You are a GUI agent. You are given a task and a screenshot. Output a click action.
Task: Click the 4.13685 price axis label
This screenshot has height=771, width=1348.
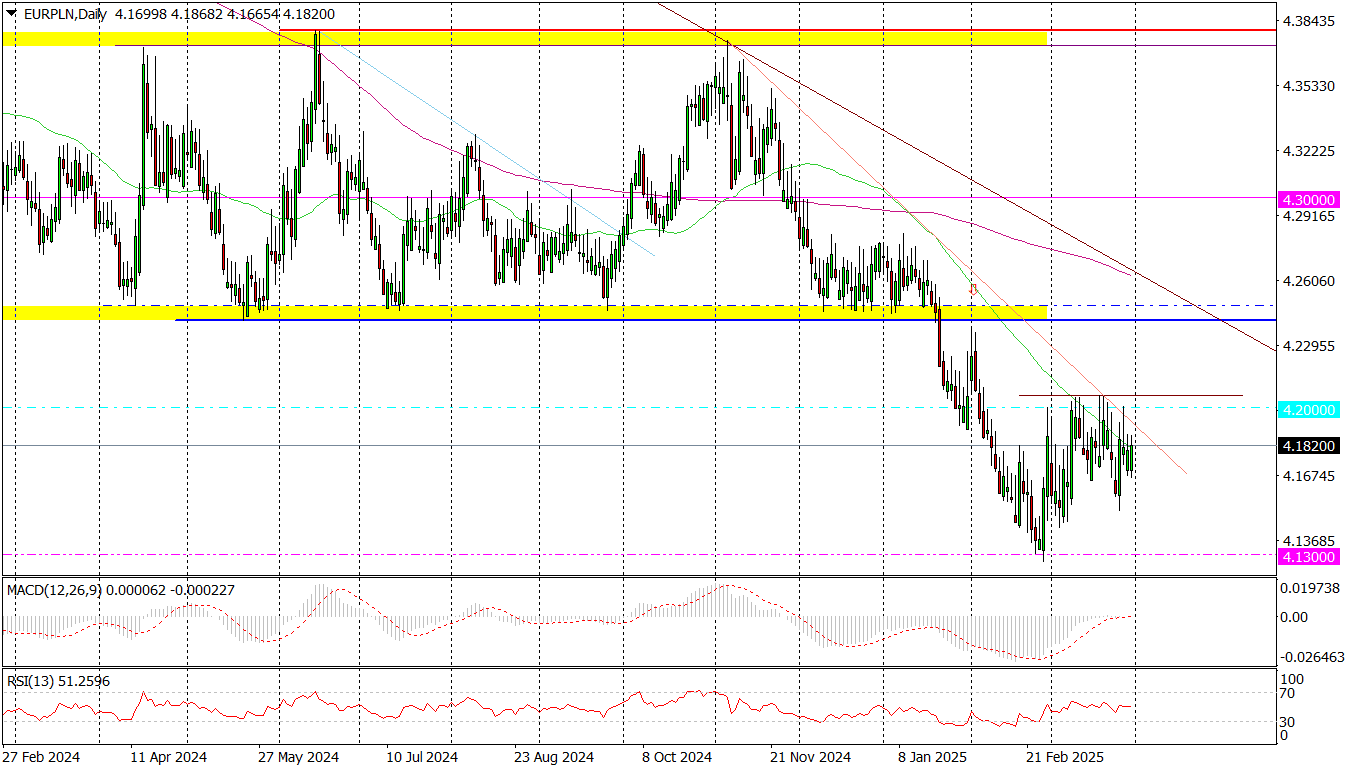tap(1309, 541)
